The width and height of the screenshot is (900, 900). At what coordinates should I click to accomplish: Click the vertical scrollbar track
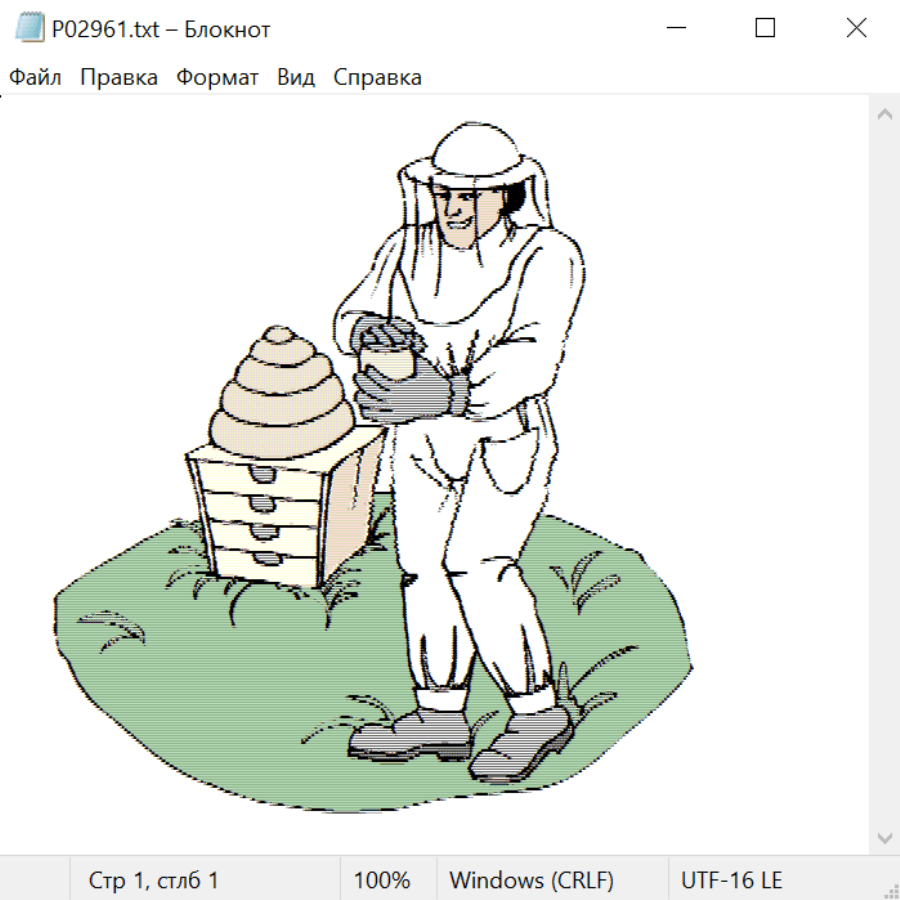(884, 475)
